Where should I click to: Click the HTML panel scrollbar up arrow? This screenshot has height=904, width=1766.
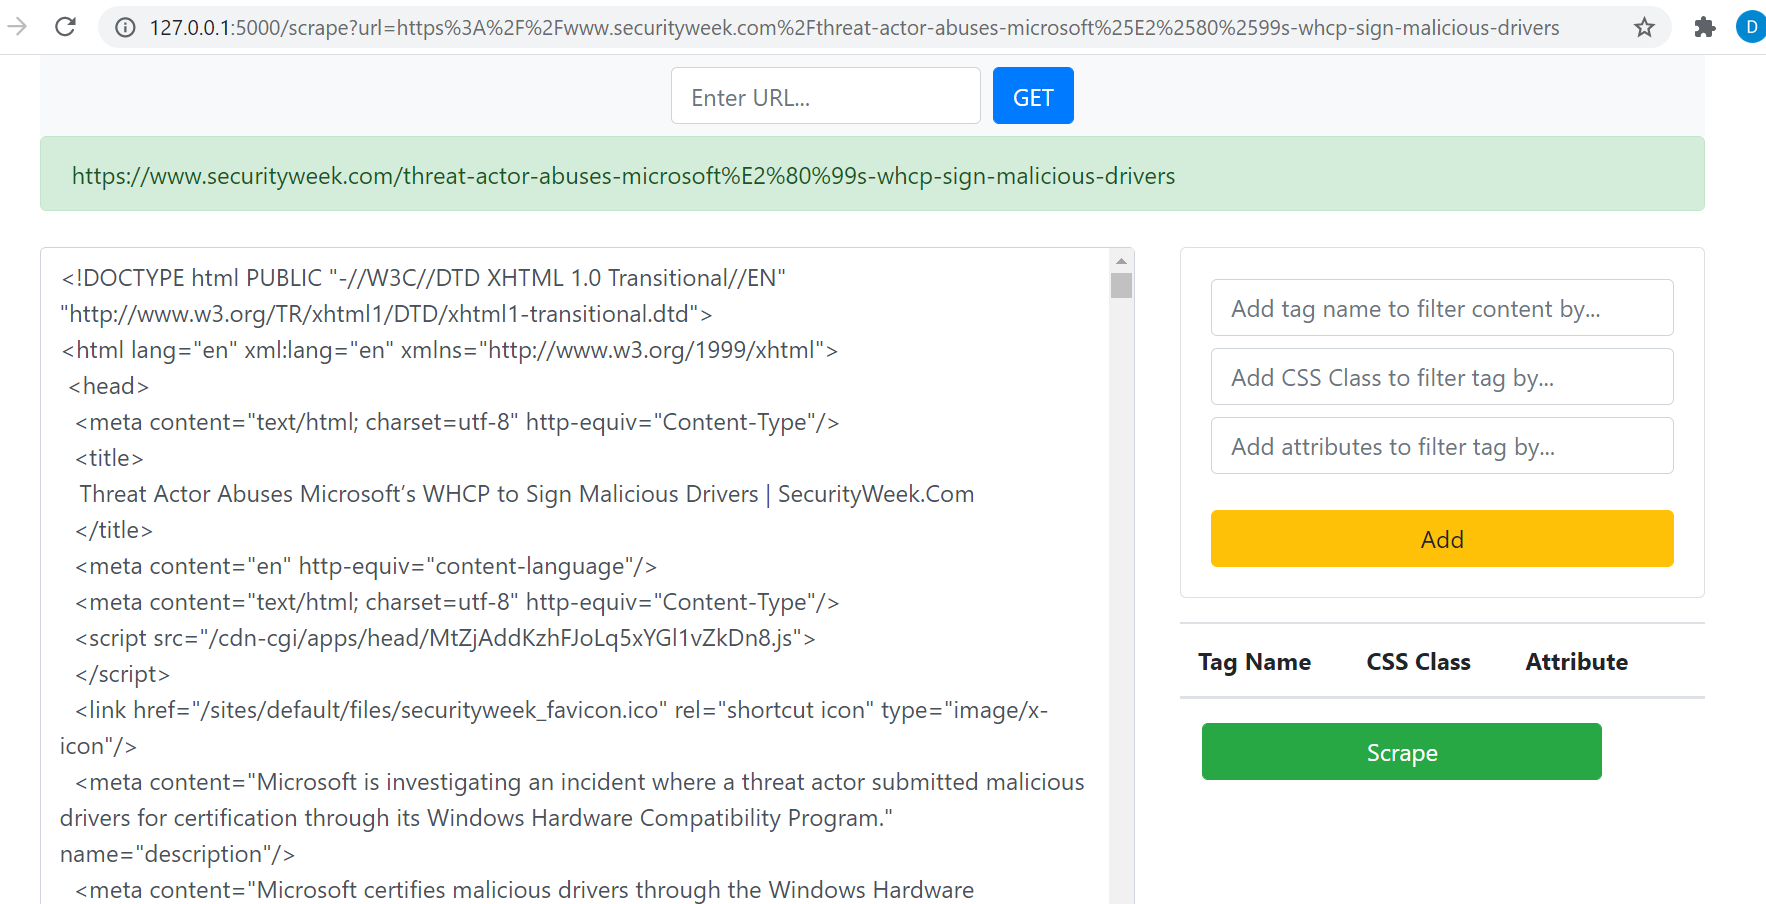(x=1121, y=260)
